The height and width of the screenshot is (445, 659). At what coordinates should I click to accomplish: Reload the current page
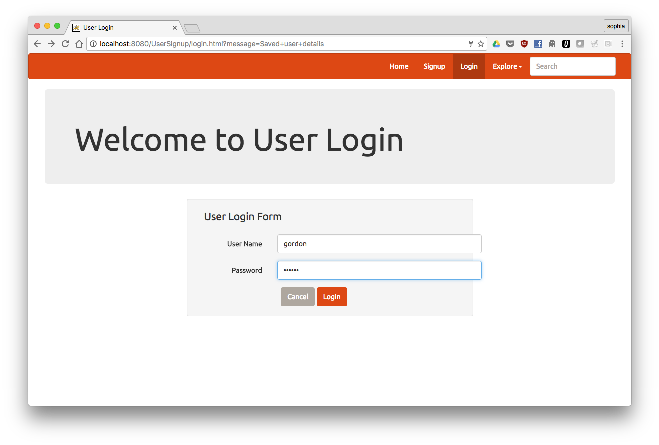pyautogui.click(x=65, y=44)
